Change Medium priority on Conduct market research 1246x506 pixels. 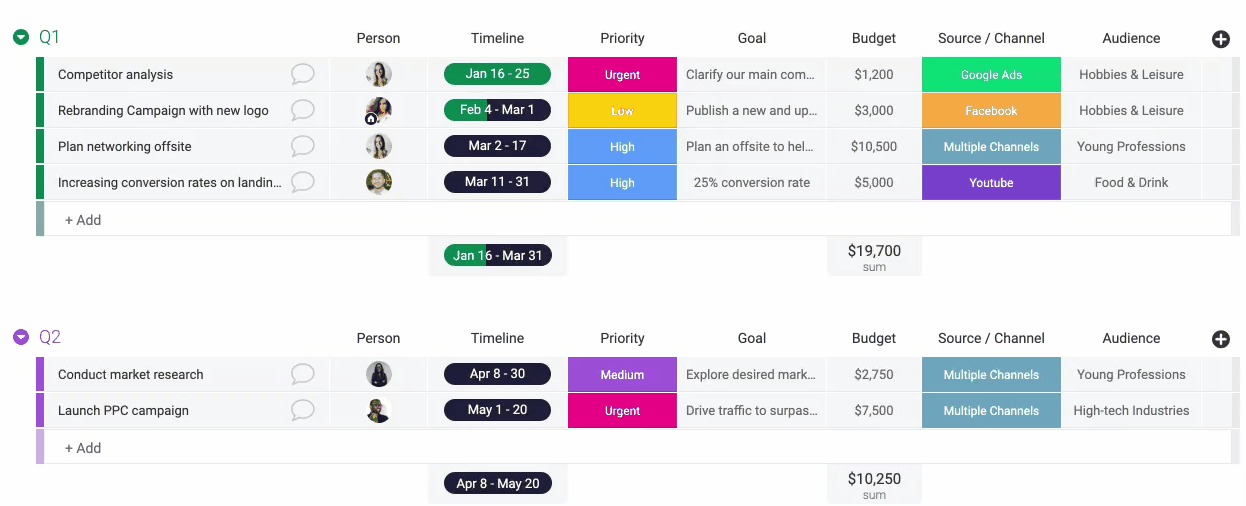coord(622,374)
